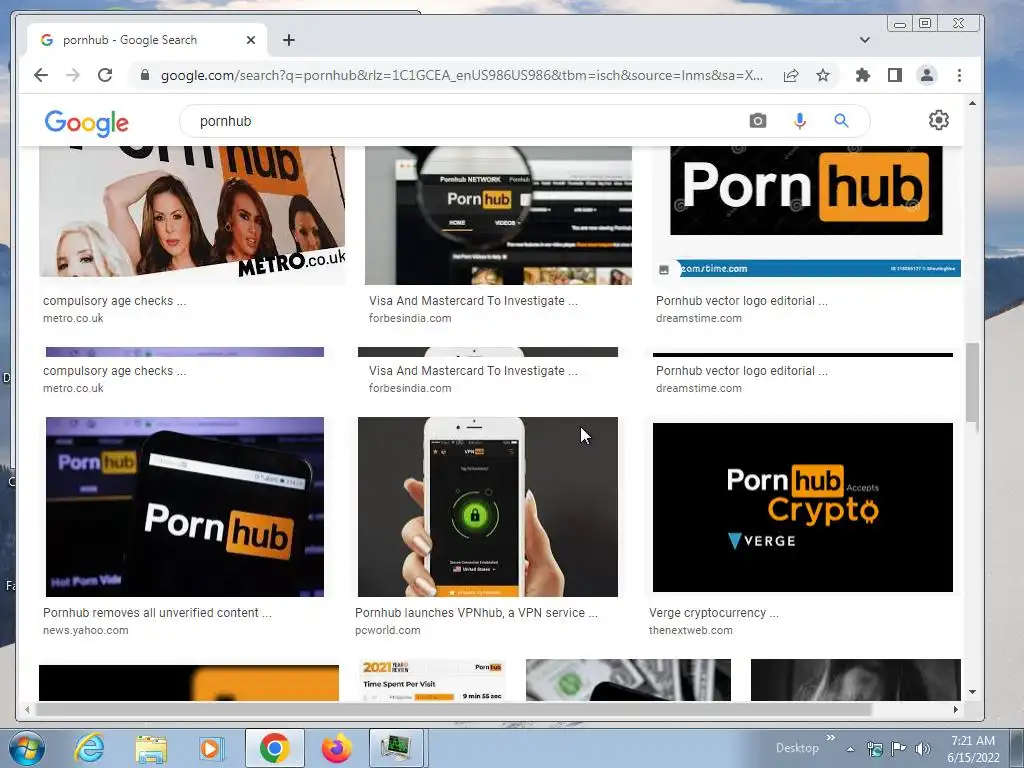Viewport: 1024px width, 768px height.
Task: Open a new tab with the plus button
Action: 289,40
